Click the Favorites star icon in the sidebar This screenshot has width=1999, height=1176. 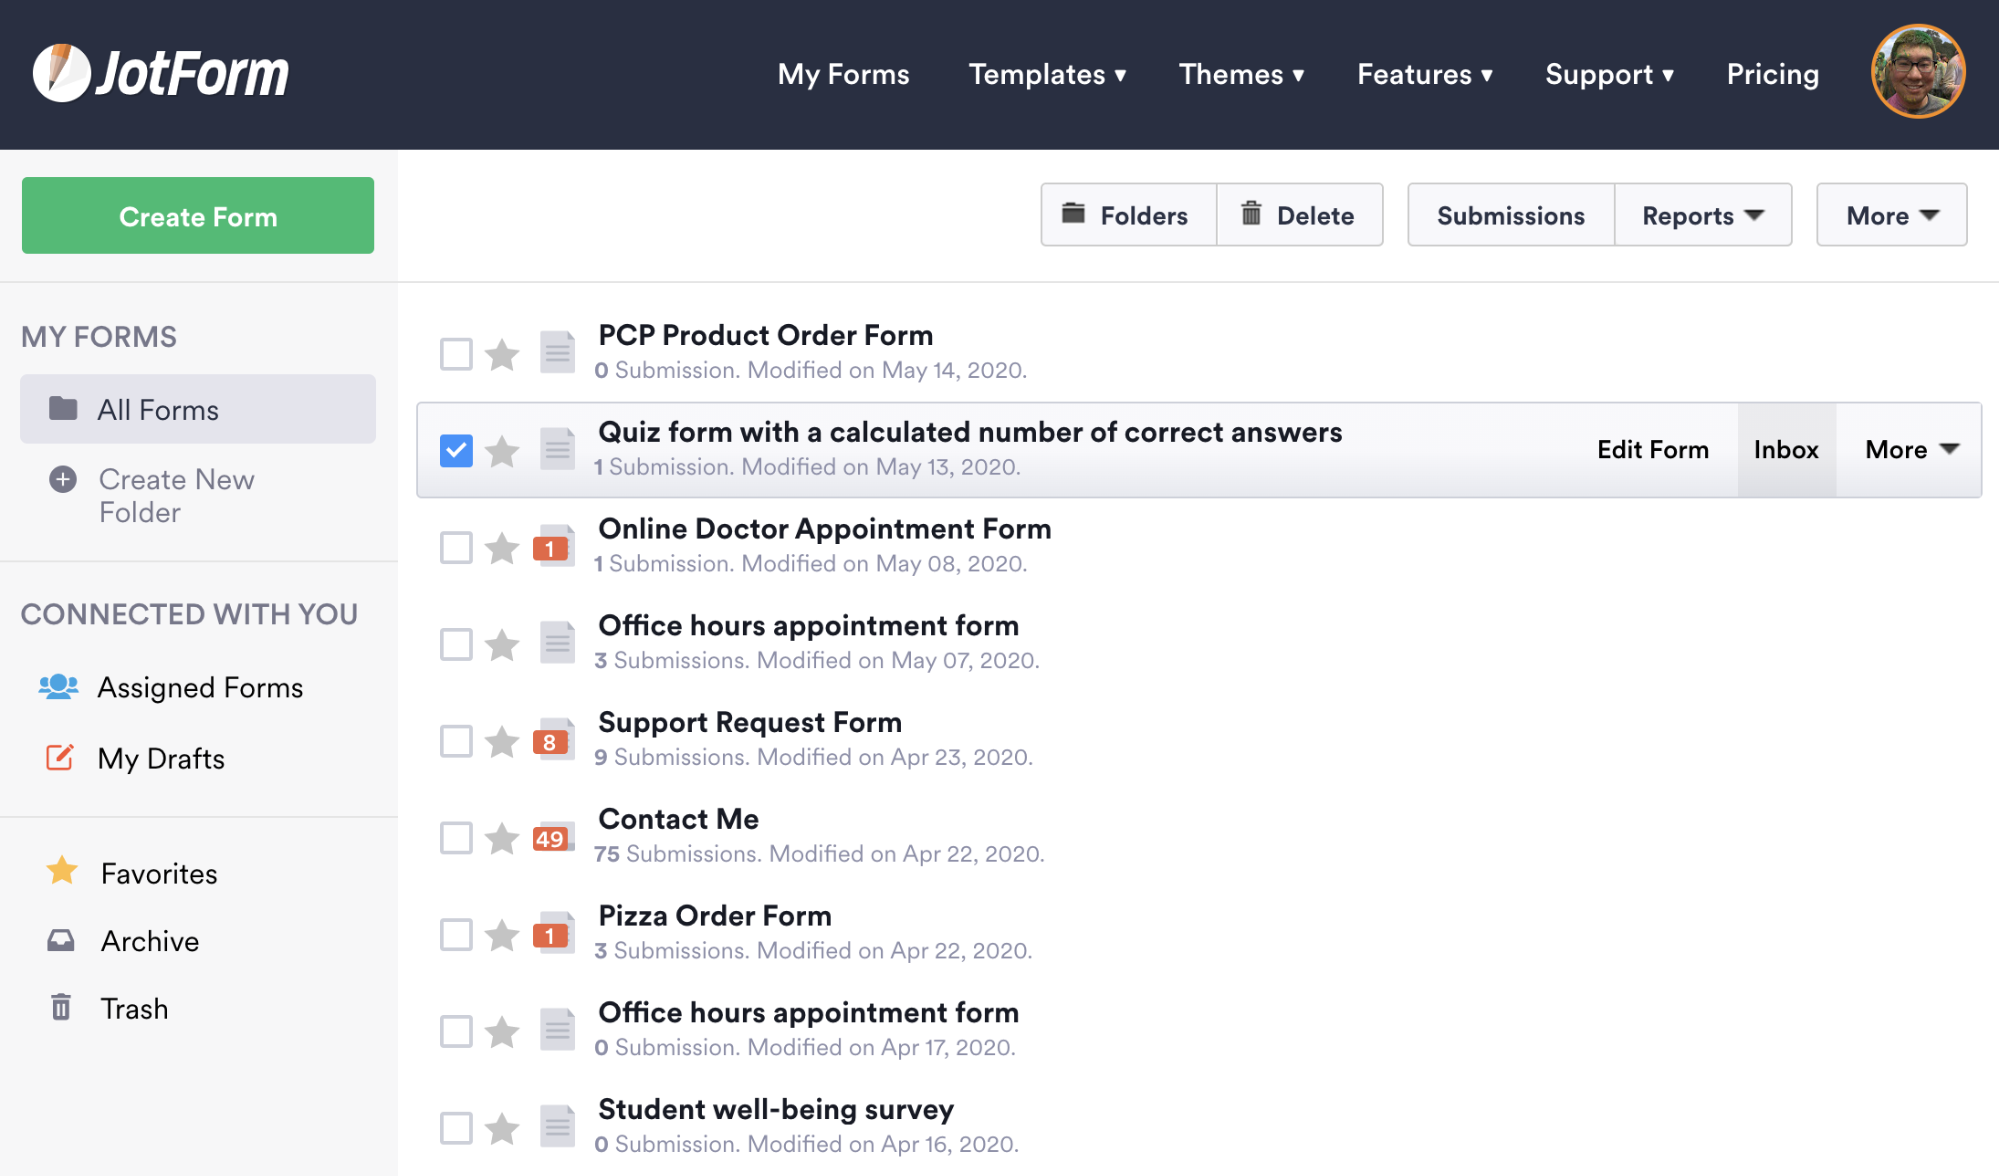pos(62,871)
